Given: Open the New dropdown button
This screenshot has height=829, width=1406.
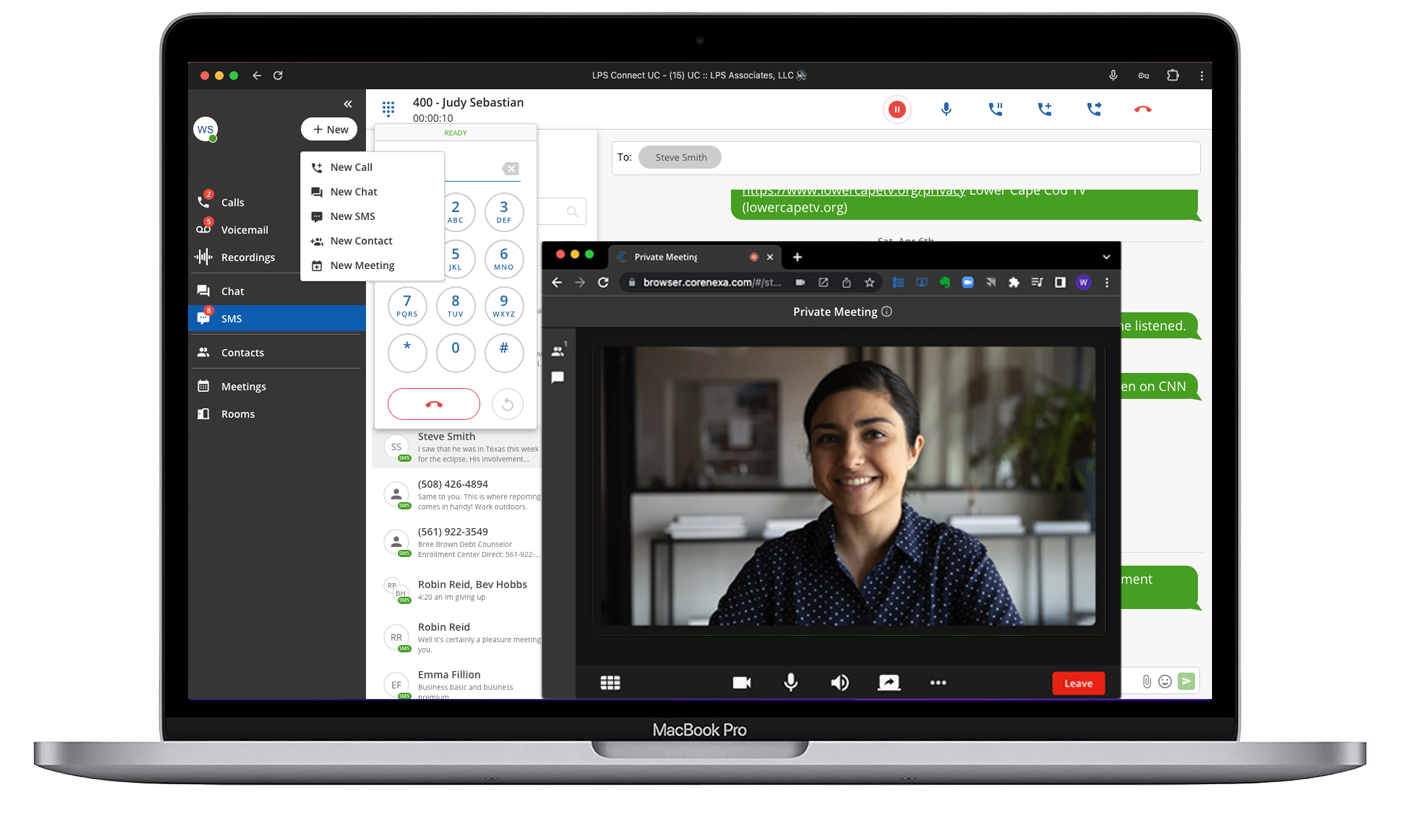Looking at the screenshot, I should point(329,129).
